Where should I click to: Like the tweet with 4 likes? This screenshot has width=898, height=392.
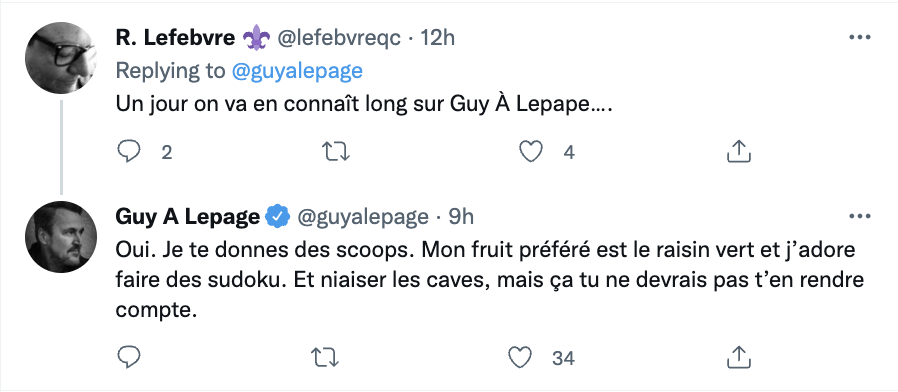pyautogui.click(x=530, y=152)
